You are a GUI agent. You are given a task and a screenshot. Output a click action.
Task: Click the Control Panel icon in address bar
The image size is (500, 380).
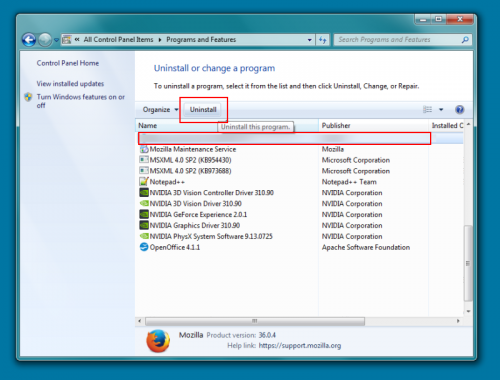[x=67, y=40]
